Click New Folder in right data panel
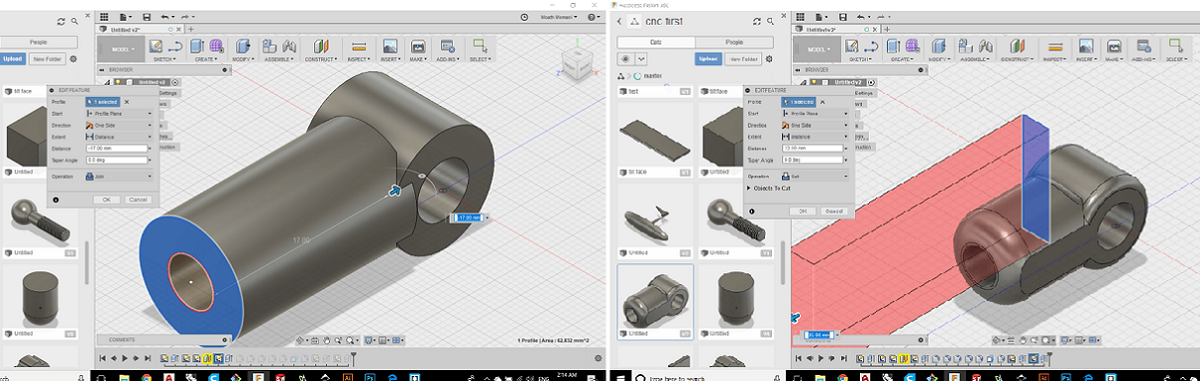 pyautogui.click(x=742, y=59)
